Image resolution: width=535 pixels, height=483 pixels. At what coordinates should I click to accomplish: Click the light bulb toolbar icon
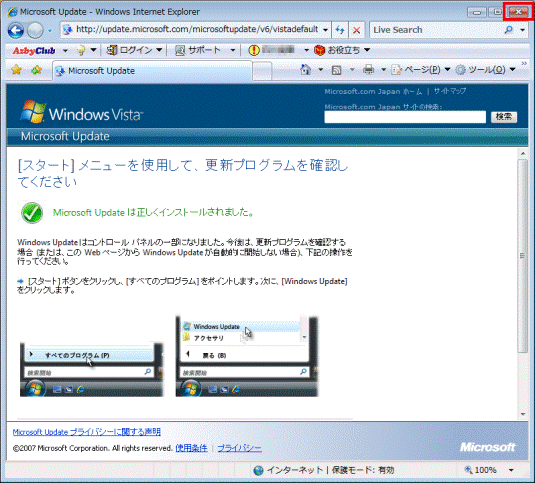click(81, 50)
